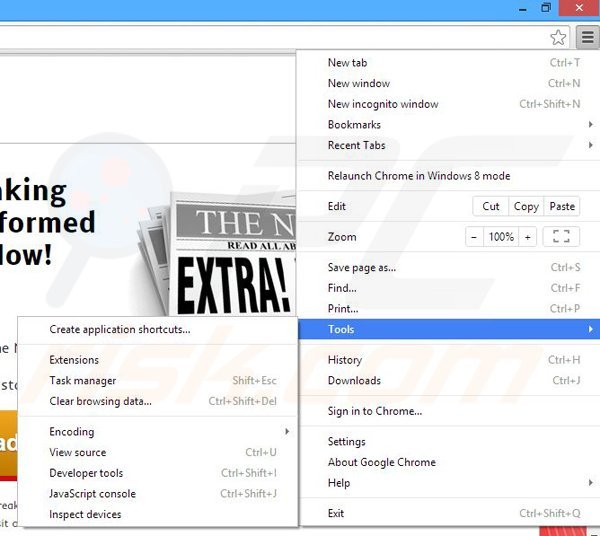Select Print... in the menu
Viewport: 600px width, 536px height.
coord(449,308)
